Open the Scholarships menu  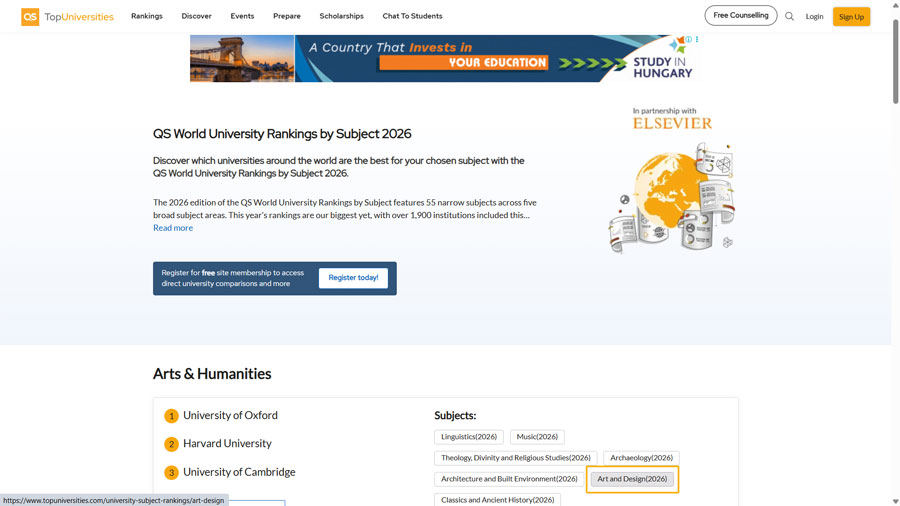(341, 16)
